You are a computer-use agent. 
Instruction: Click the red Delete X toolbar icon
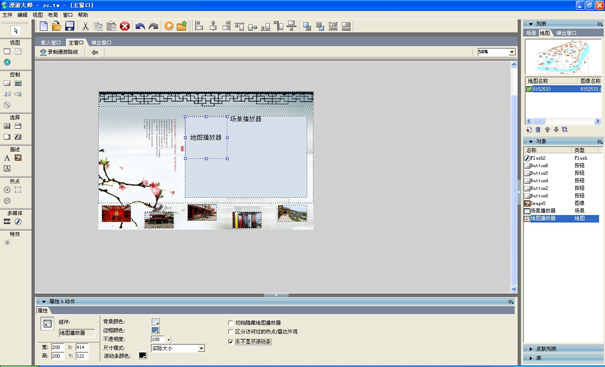(x=125, y=26)
